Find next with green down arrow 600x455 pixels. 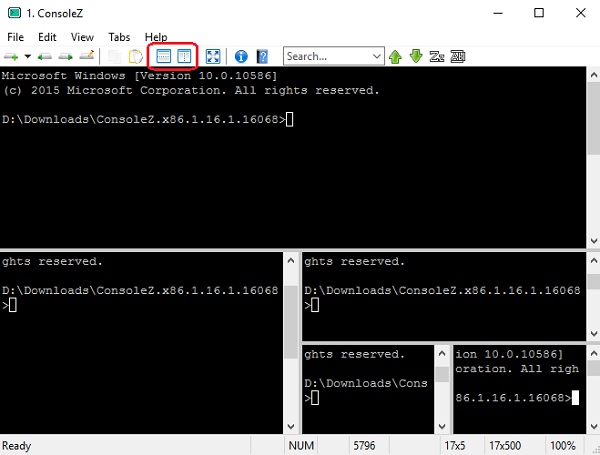click(x=416, y=56)
